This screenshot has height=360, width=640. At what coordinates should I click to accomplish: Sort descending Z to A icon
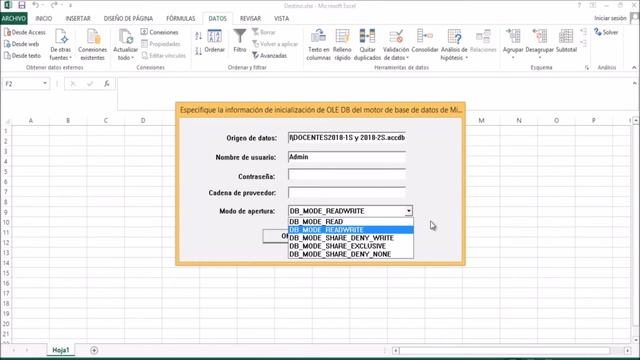(198, 51)
